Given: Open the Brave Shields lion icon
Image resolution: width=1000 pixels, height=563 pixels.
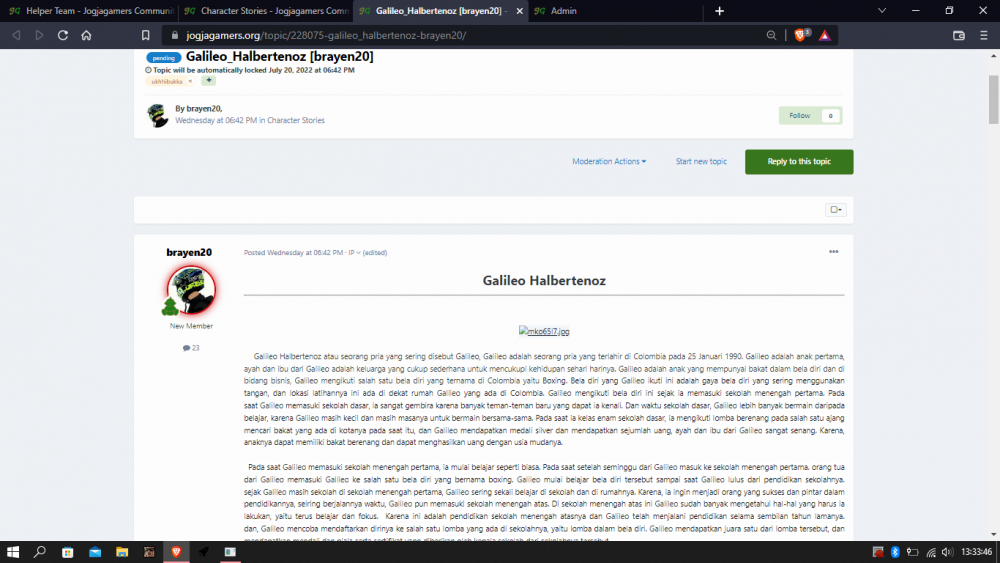Looking at the screenshot, I should click(x=800, y=35).
